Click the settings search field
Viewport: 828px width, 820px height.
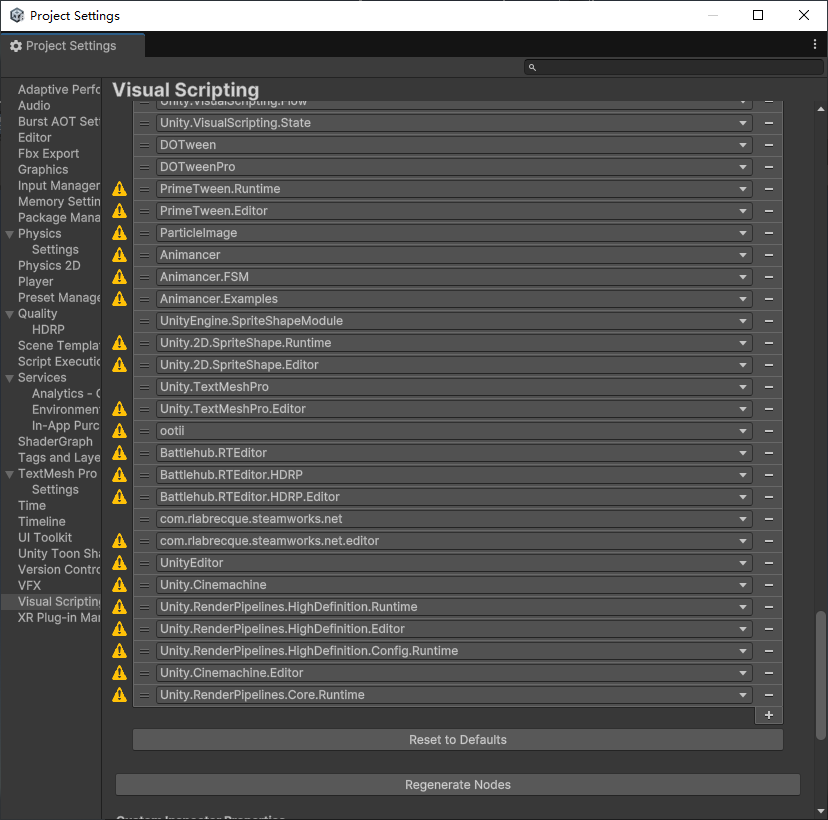tap(674, 67)
